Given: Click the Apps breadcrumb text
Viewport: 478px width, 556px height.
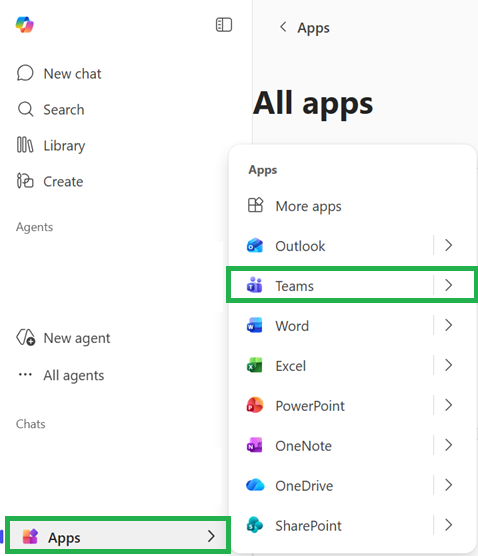Looking at the screenshot, I should (x=313, y=28).
